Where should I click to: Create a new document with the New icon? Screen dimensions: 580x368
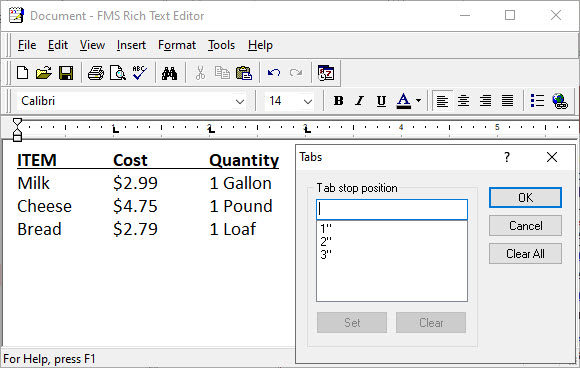pos(23,72)
